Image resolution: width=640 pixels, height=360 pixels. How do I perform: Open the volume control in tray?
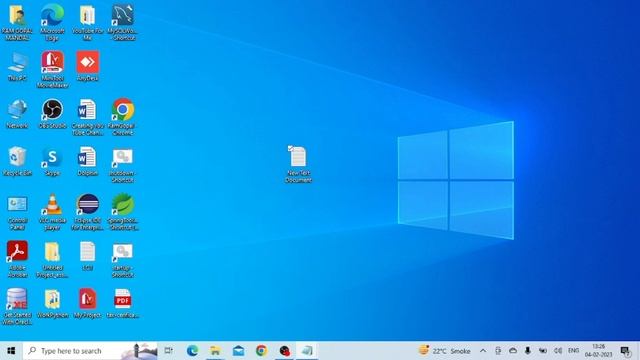[558, 351]
